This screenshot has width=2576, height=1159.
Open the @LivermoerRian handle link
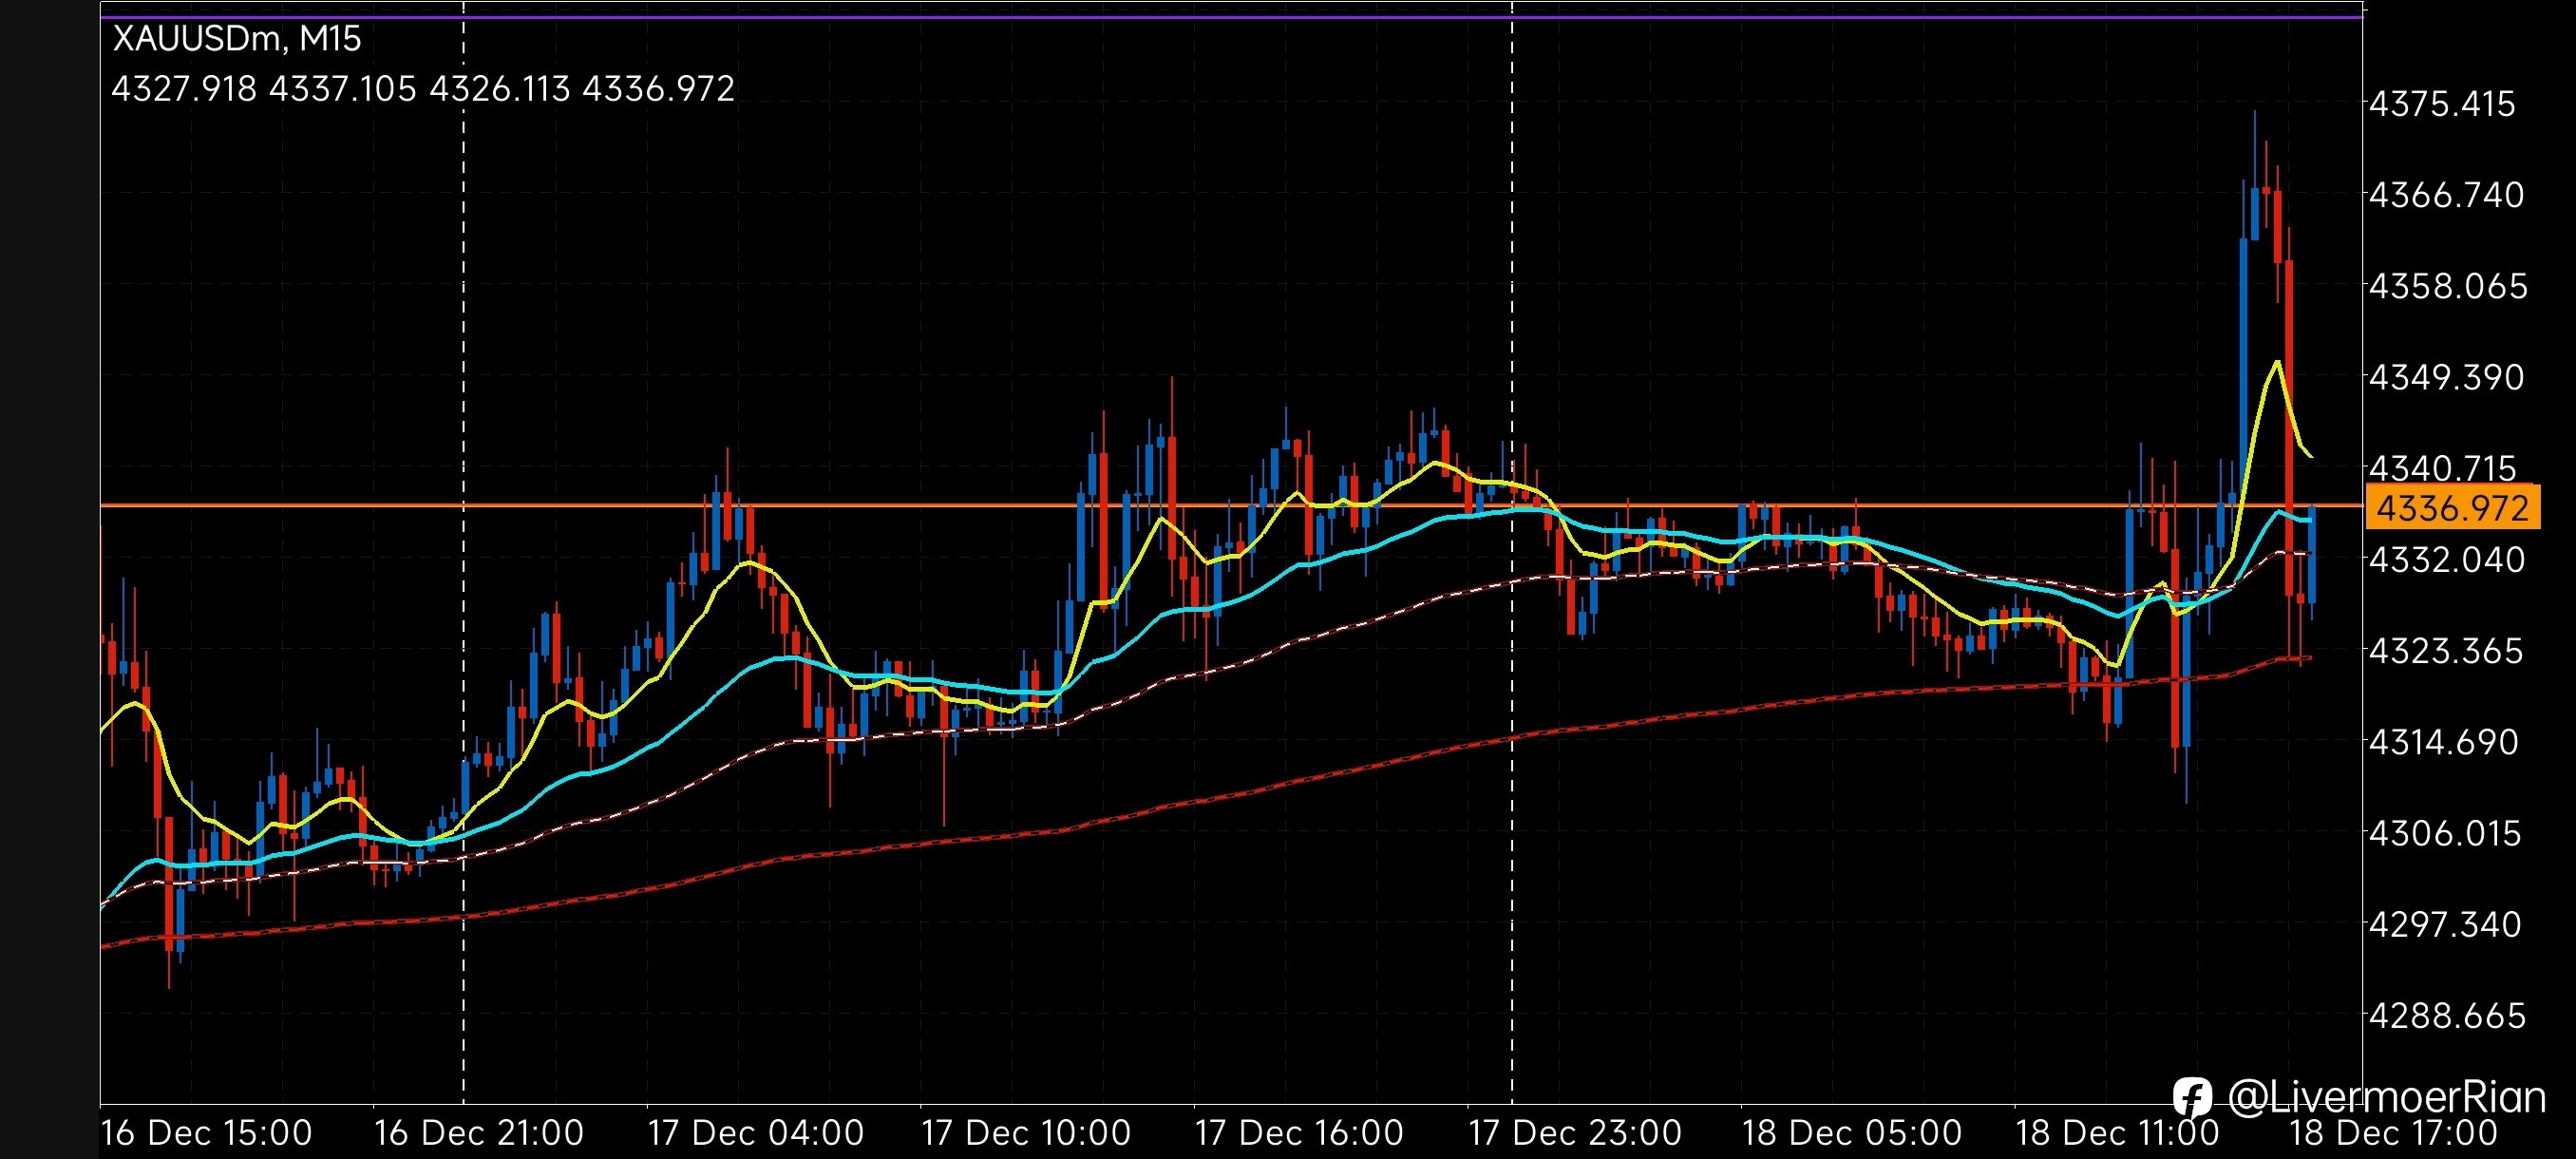pos(2386,1098)
